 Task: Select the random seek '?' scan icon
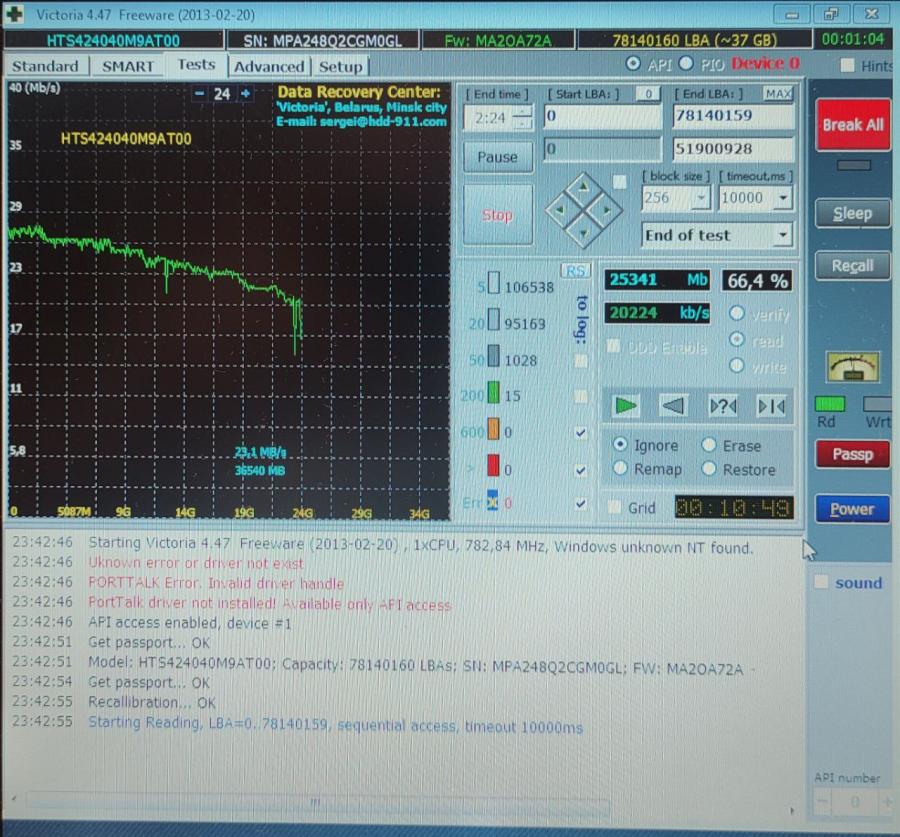pos(722,406)
